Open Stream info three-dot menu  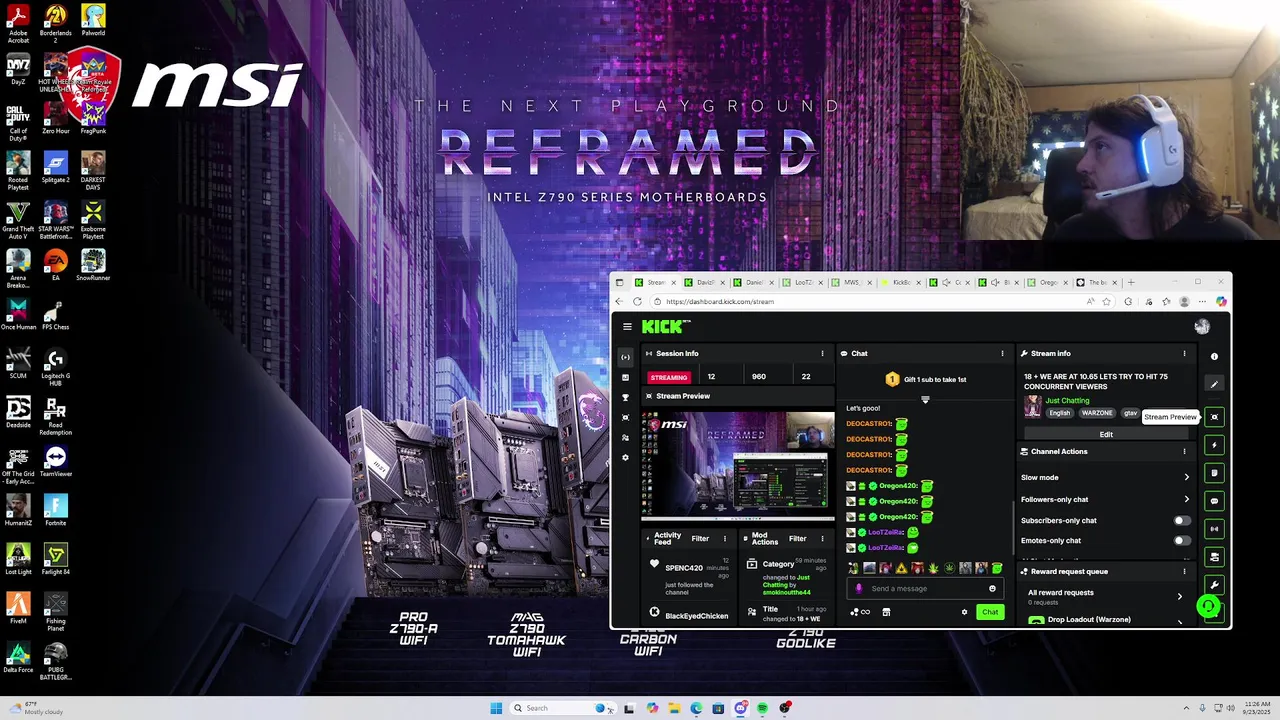1184,353
